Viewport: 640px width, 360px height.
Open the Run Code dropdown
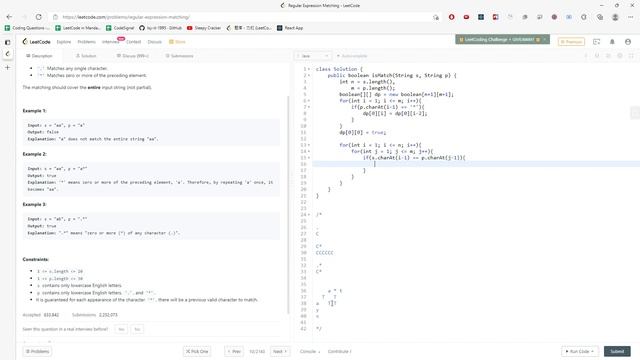click(580, 351)
